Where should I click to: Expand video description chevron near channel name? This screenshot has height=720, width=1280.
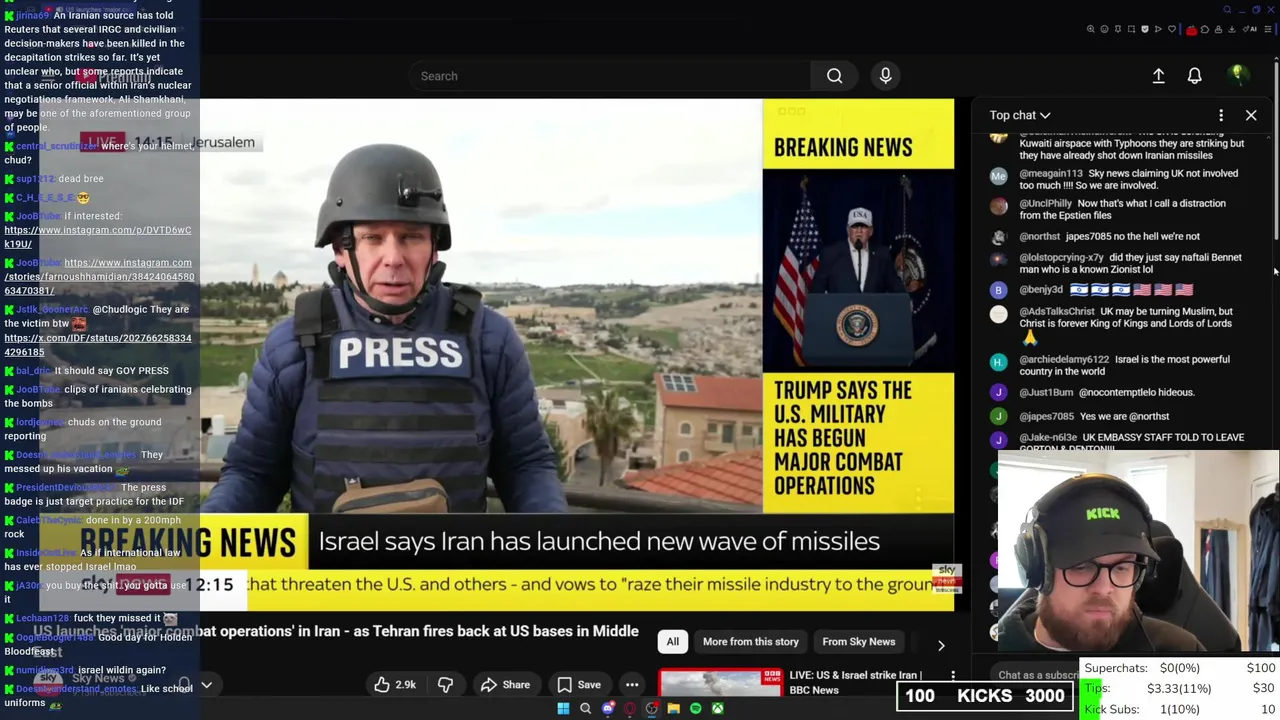tap(207, 685)
